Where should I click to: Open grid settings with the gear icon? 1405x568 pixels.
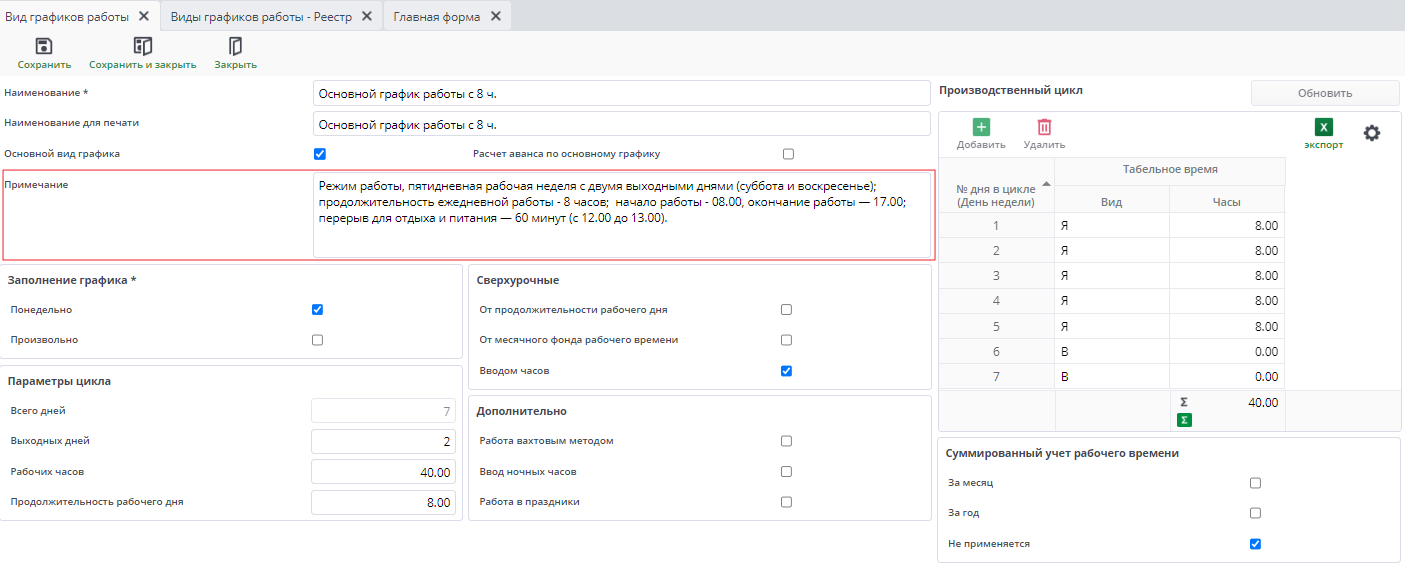[x=1372, y=132]
